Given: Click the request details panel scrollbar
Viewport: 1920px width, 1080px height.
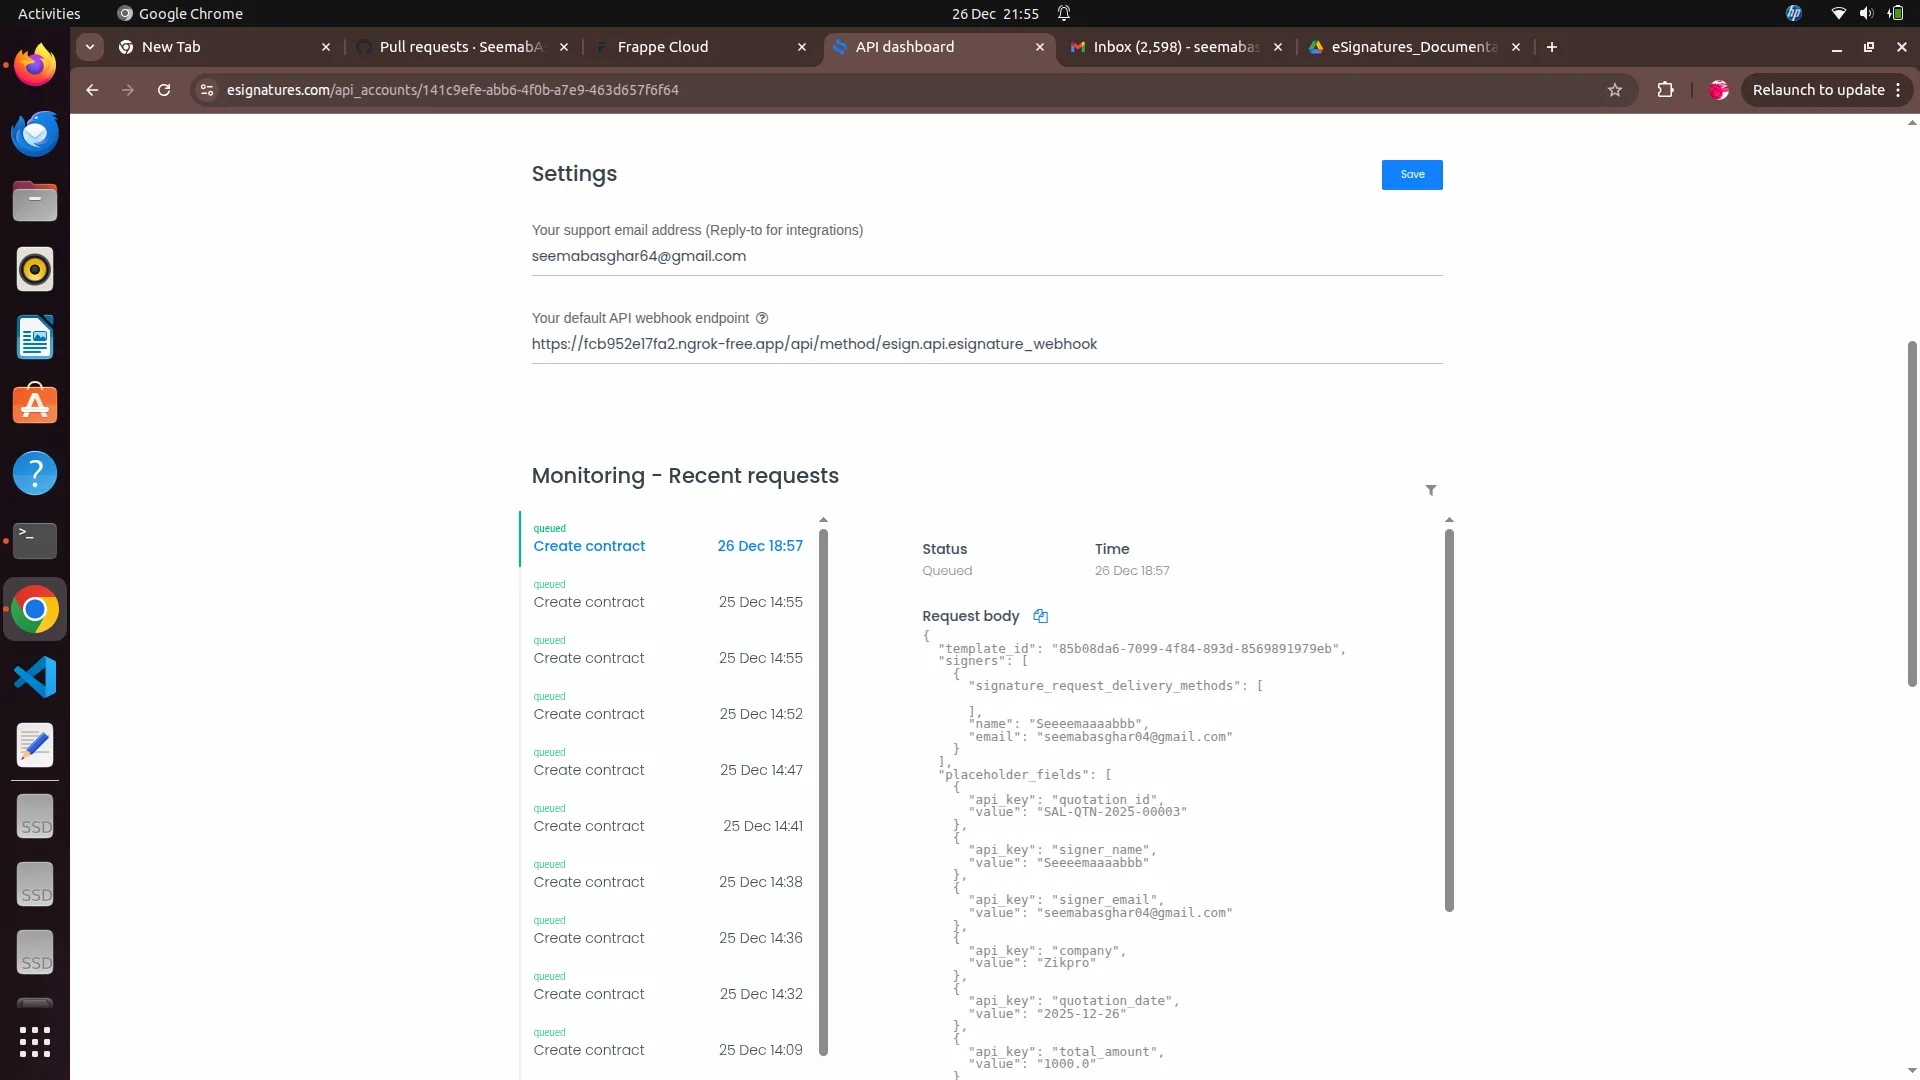Looking at the screenshot, I should coord(1449,720).
